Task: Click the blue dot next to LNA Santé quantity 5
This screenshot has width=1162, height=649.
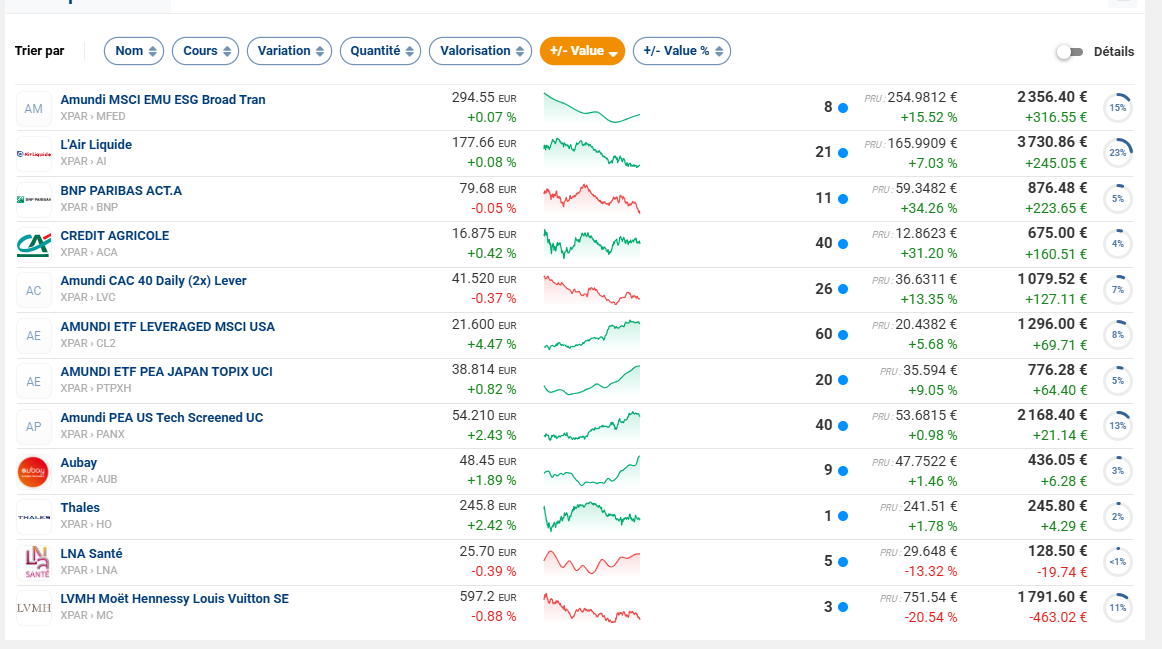Action: tap(843, 562)
